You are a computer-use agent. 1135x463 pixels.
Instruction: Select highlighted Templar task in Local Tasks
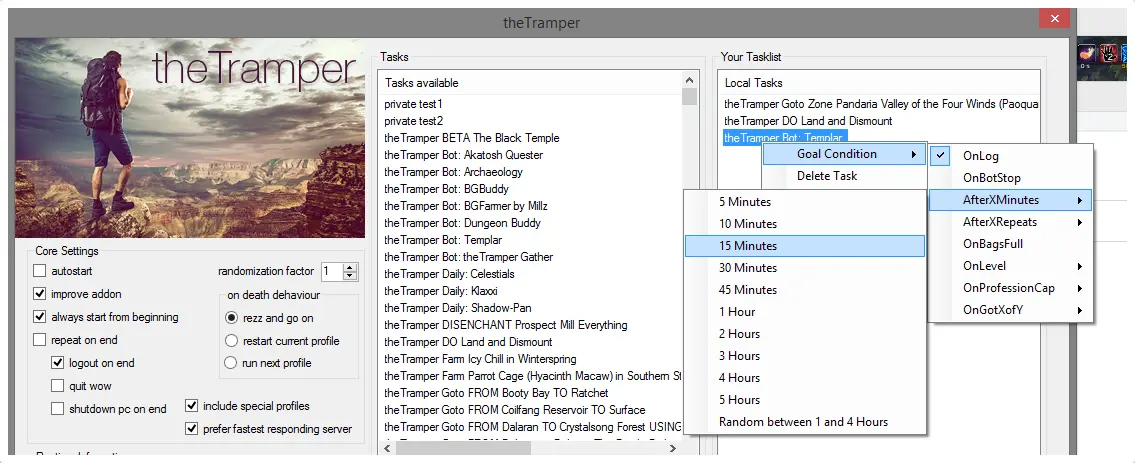(x=785, y=138)
